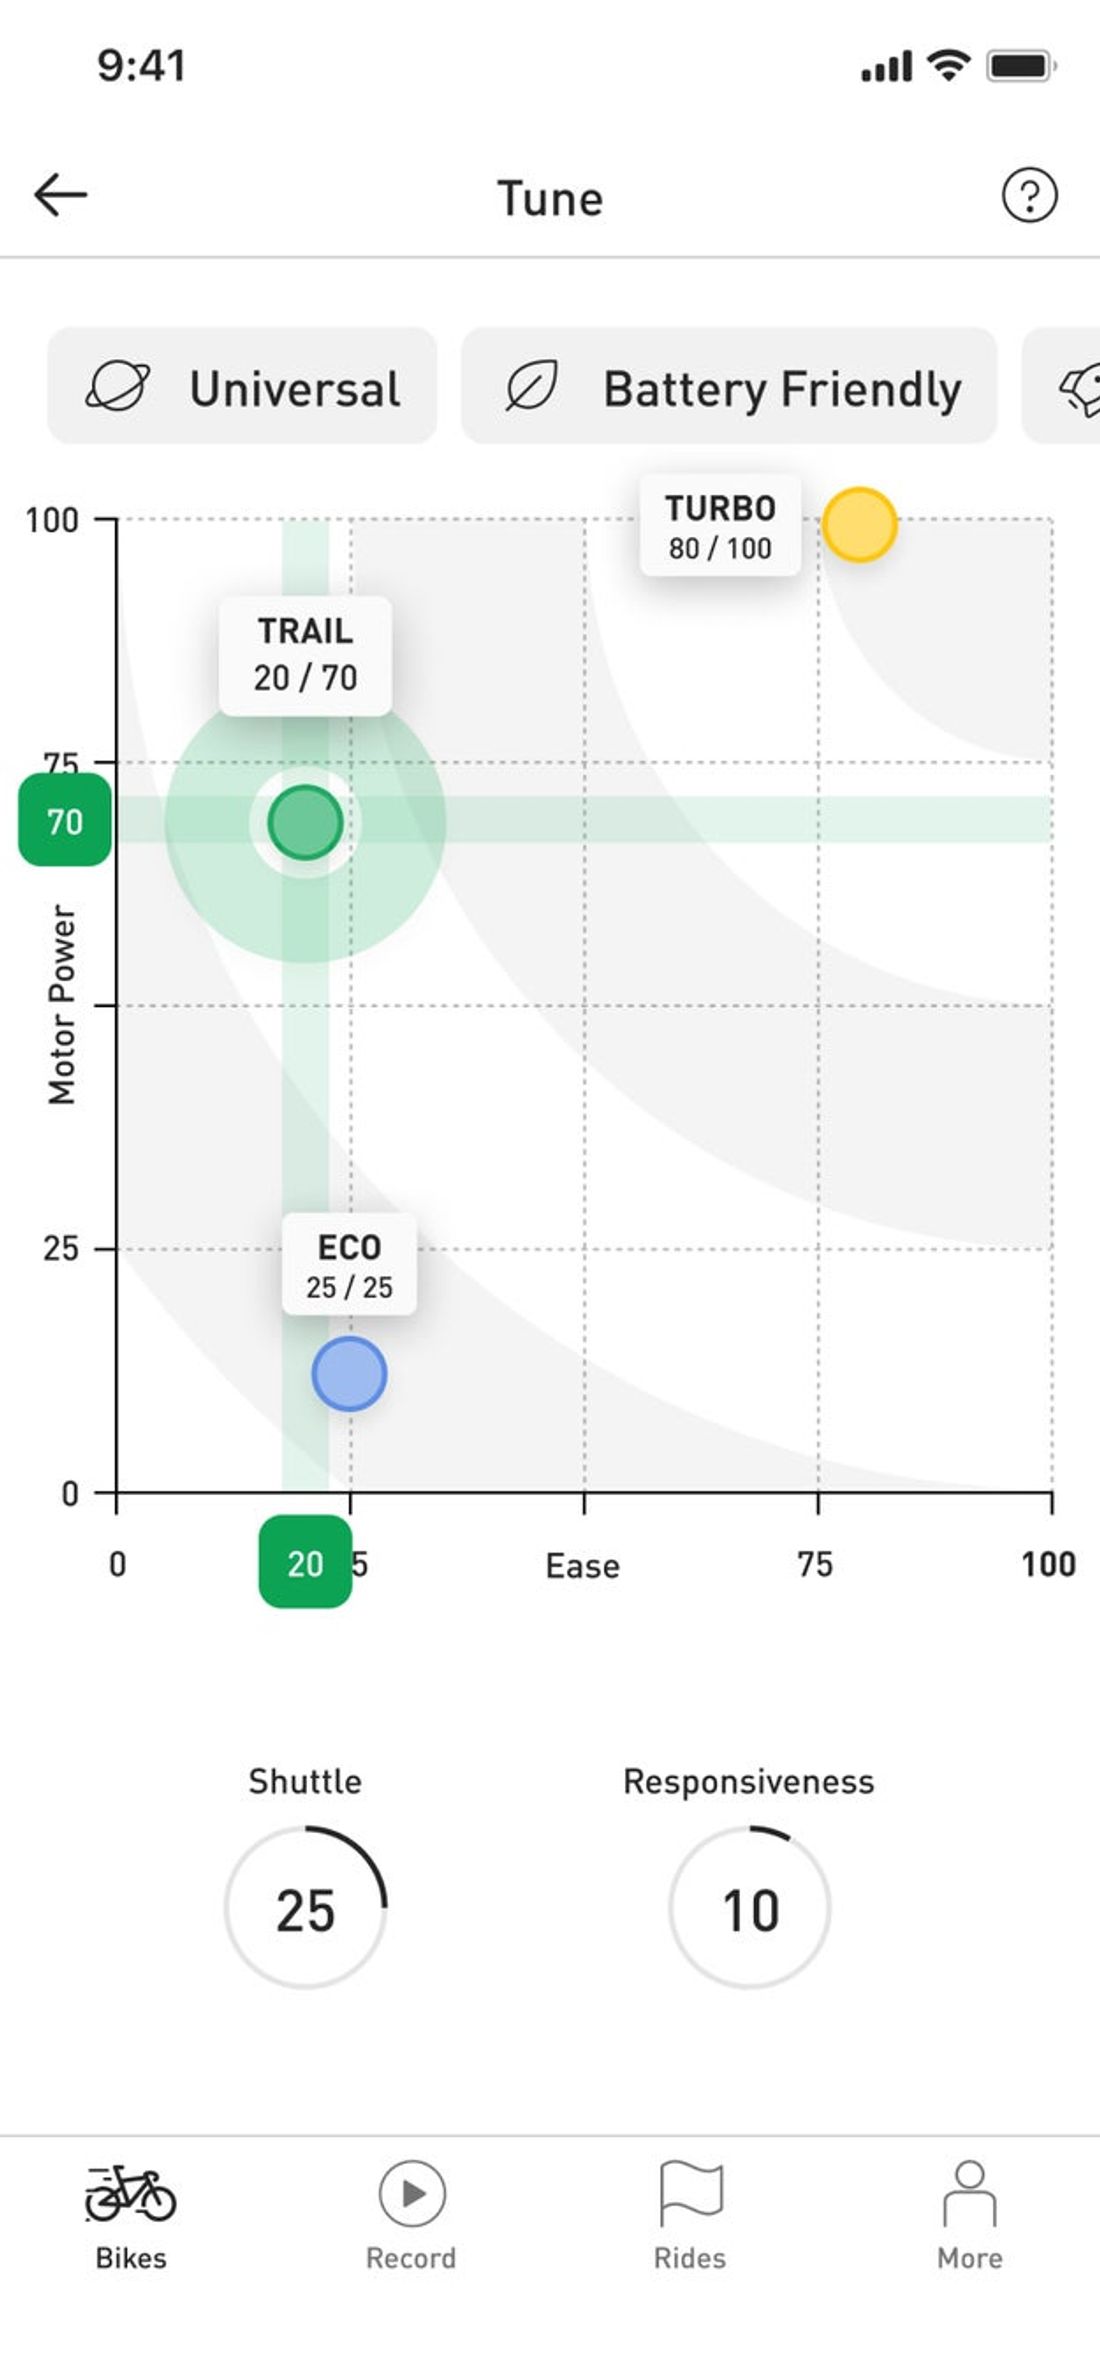Select the Universal preset button
The image size is (1100, 2376).
click(242, 386)
